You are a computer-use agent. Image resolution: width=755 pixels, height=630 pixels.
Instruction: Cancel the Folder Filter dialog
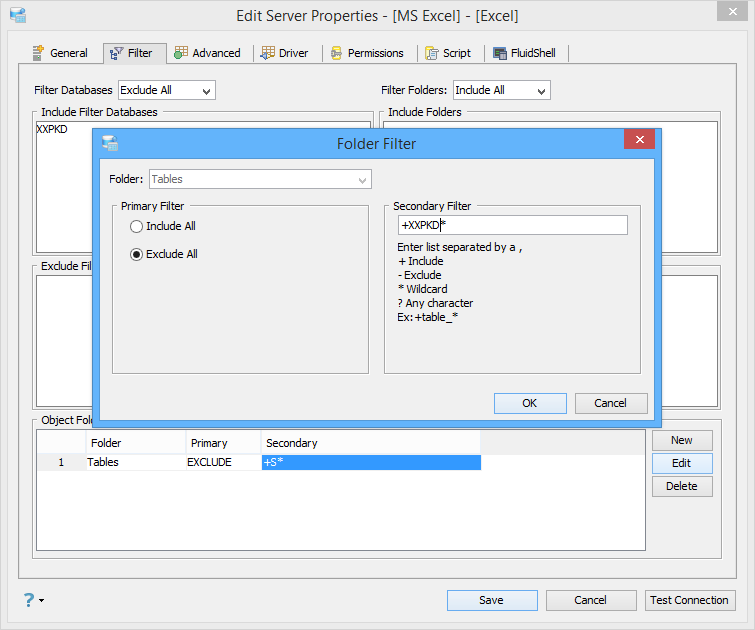tap(611, 403)
